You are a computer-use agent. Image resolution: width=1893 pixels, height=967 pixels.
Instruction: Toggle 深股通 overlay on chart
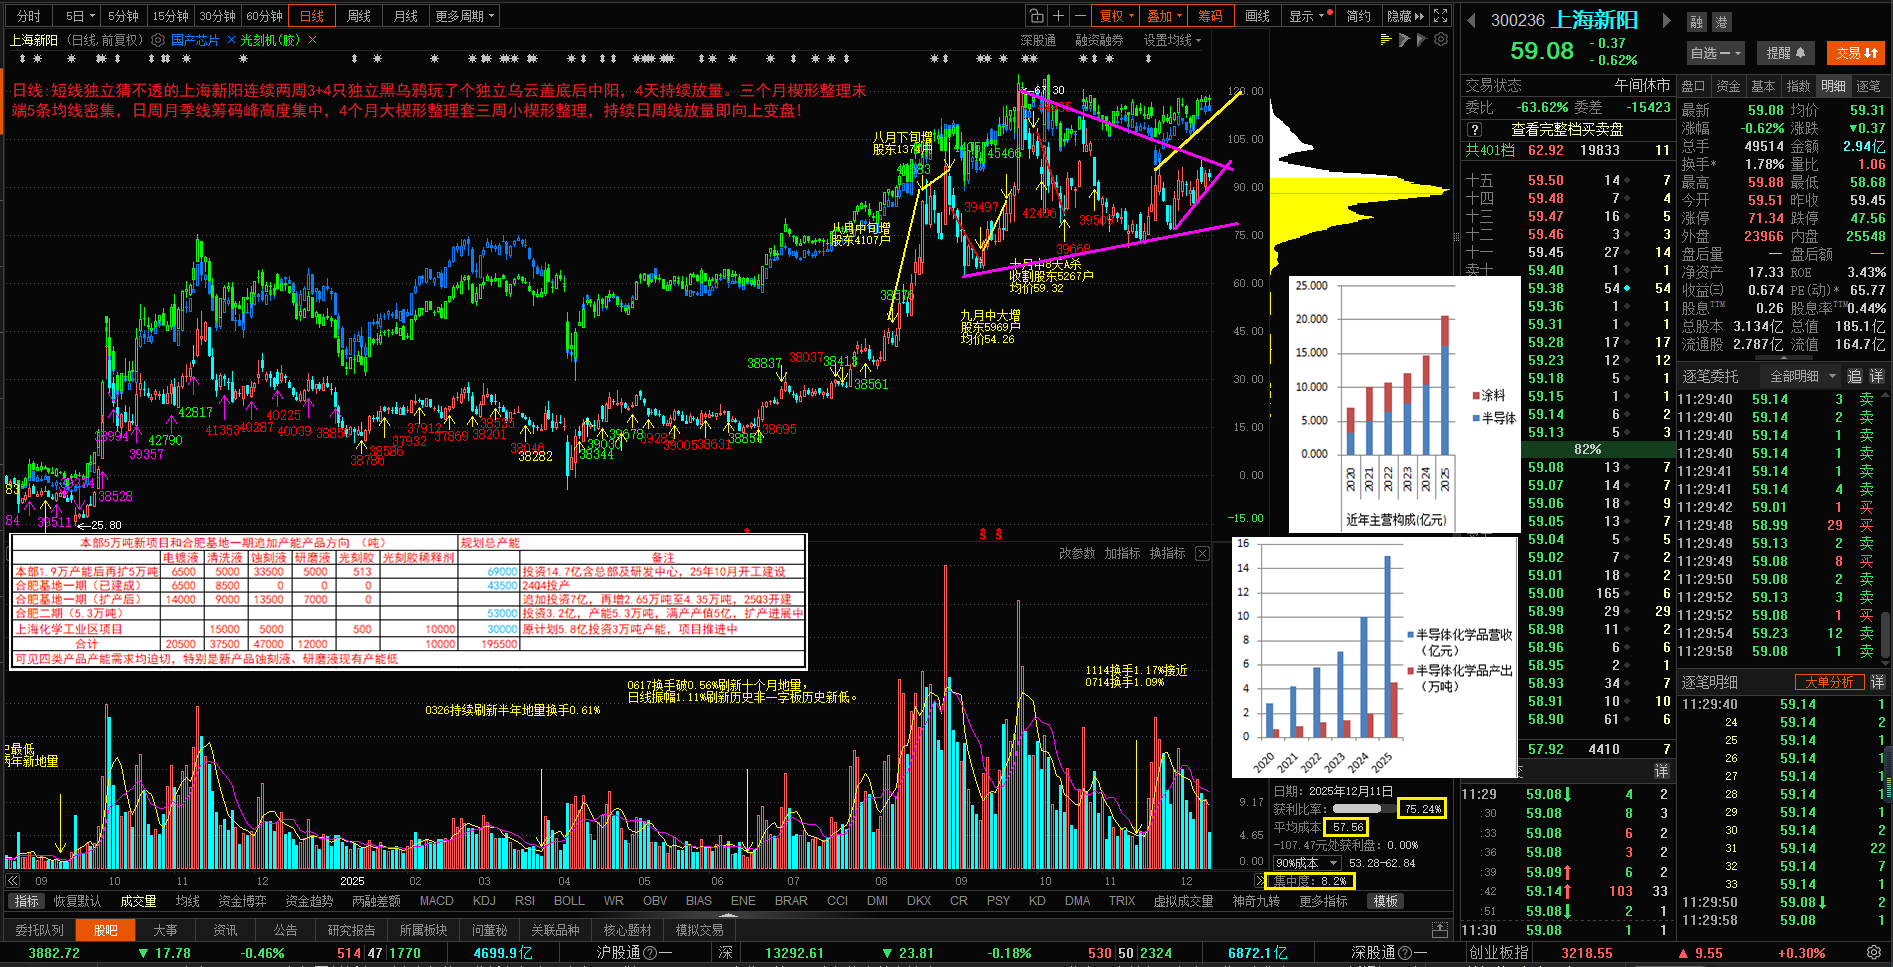click(x=1038, y=40)
